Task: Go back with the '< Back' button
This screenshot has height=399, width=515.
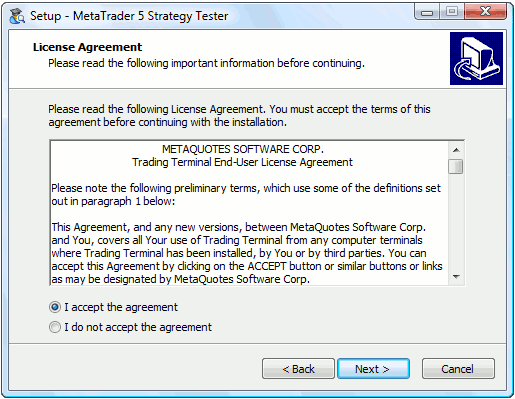Action: coord(298,369)
